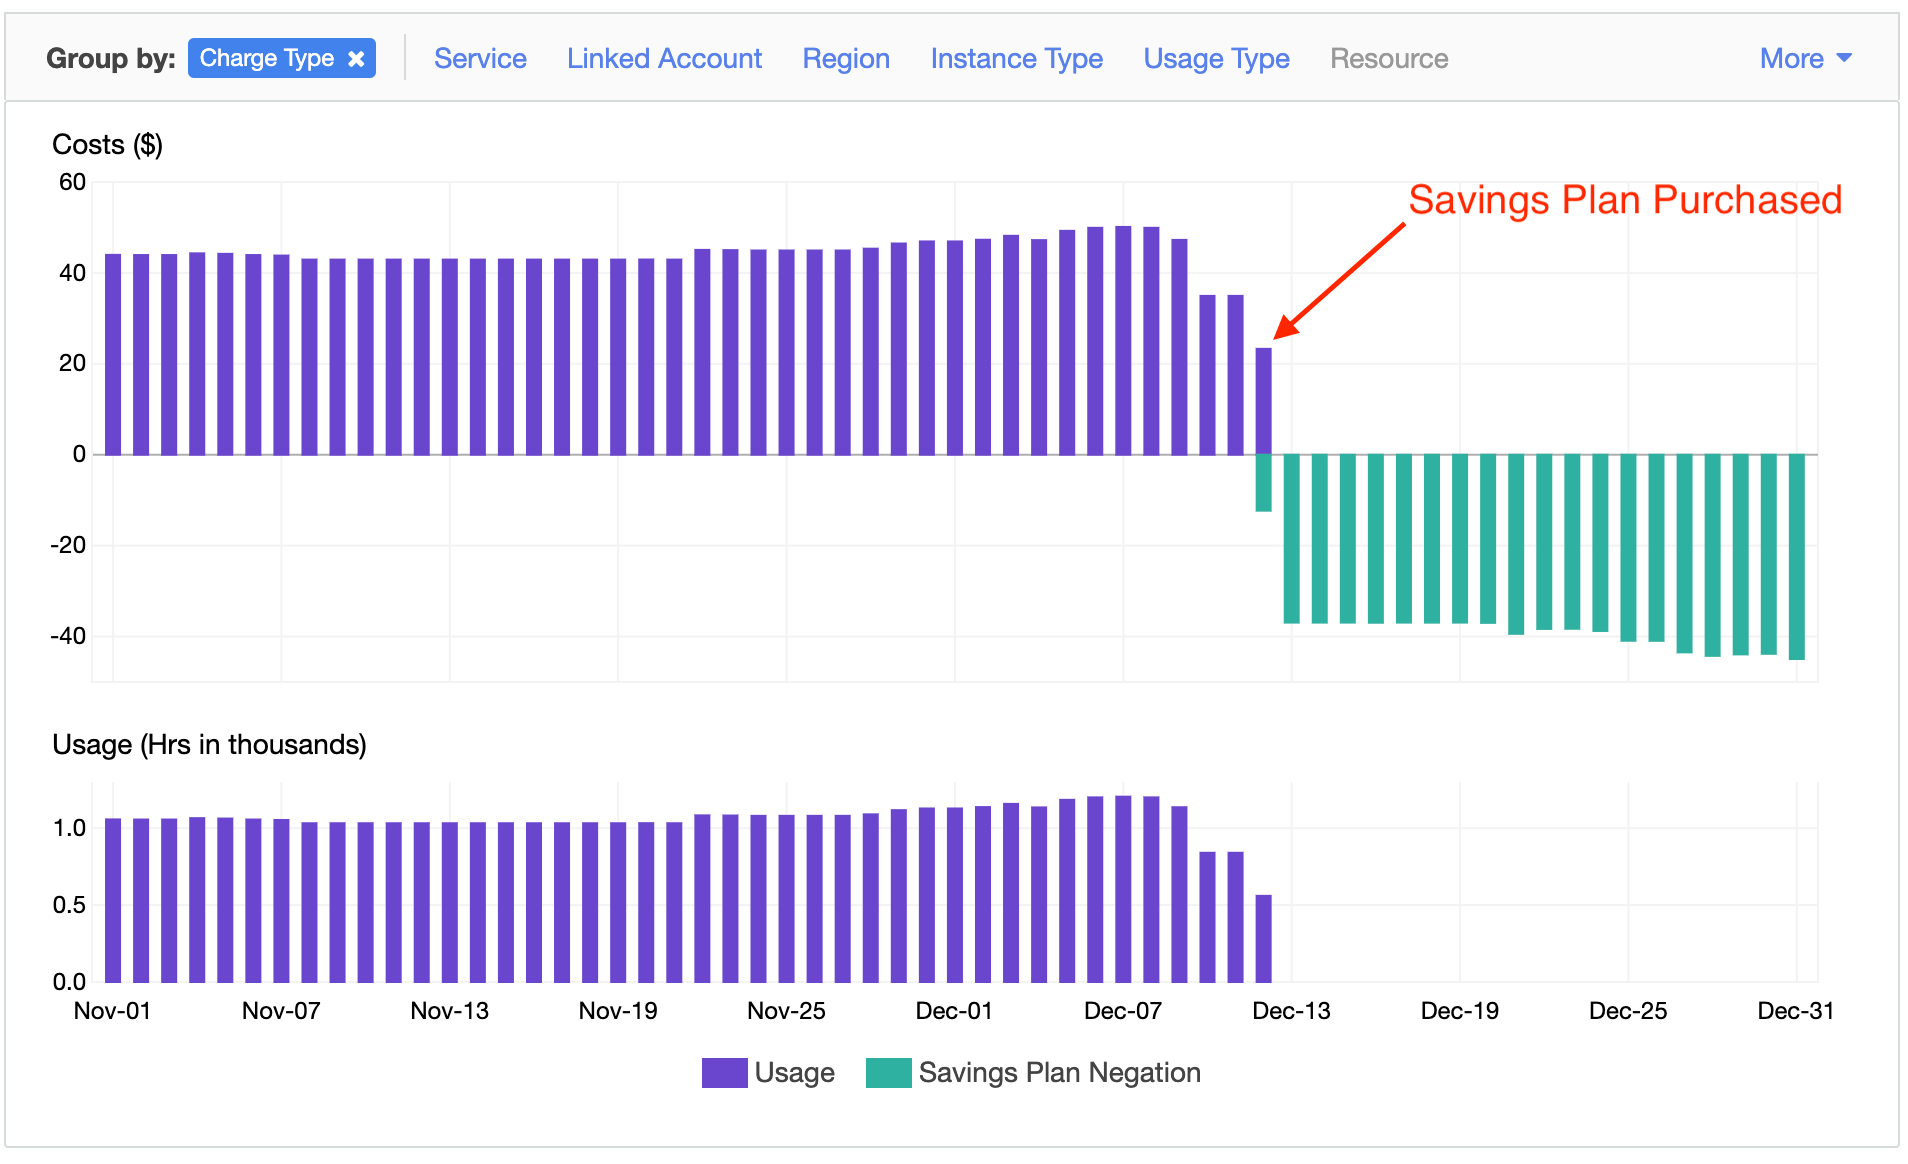Toggle Savings Plan Negation legend visibility

[x=1060, y=1072]
